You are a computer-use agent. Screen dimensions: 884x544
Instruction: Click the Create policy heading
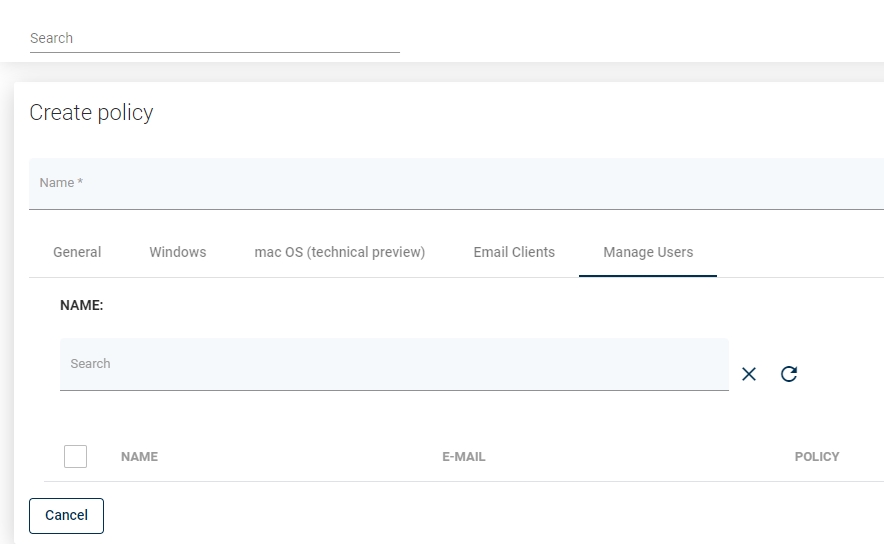[x=91, y=113]
